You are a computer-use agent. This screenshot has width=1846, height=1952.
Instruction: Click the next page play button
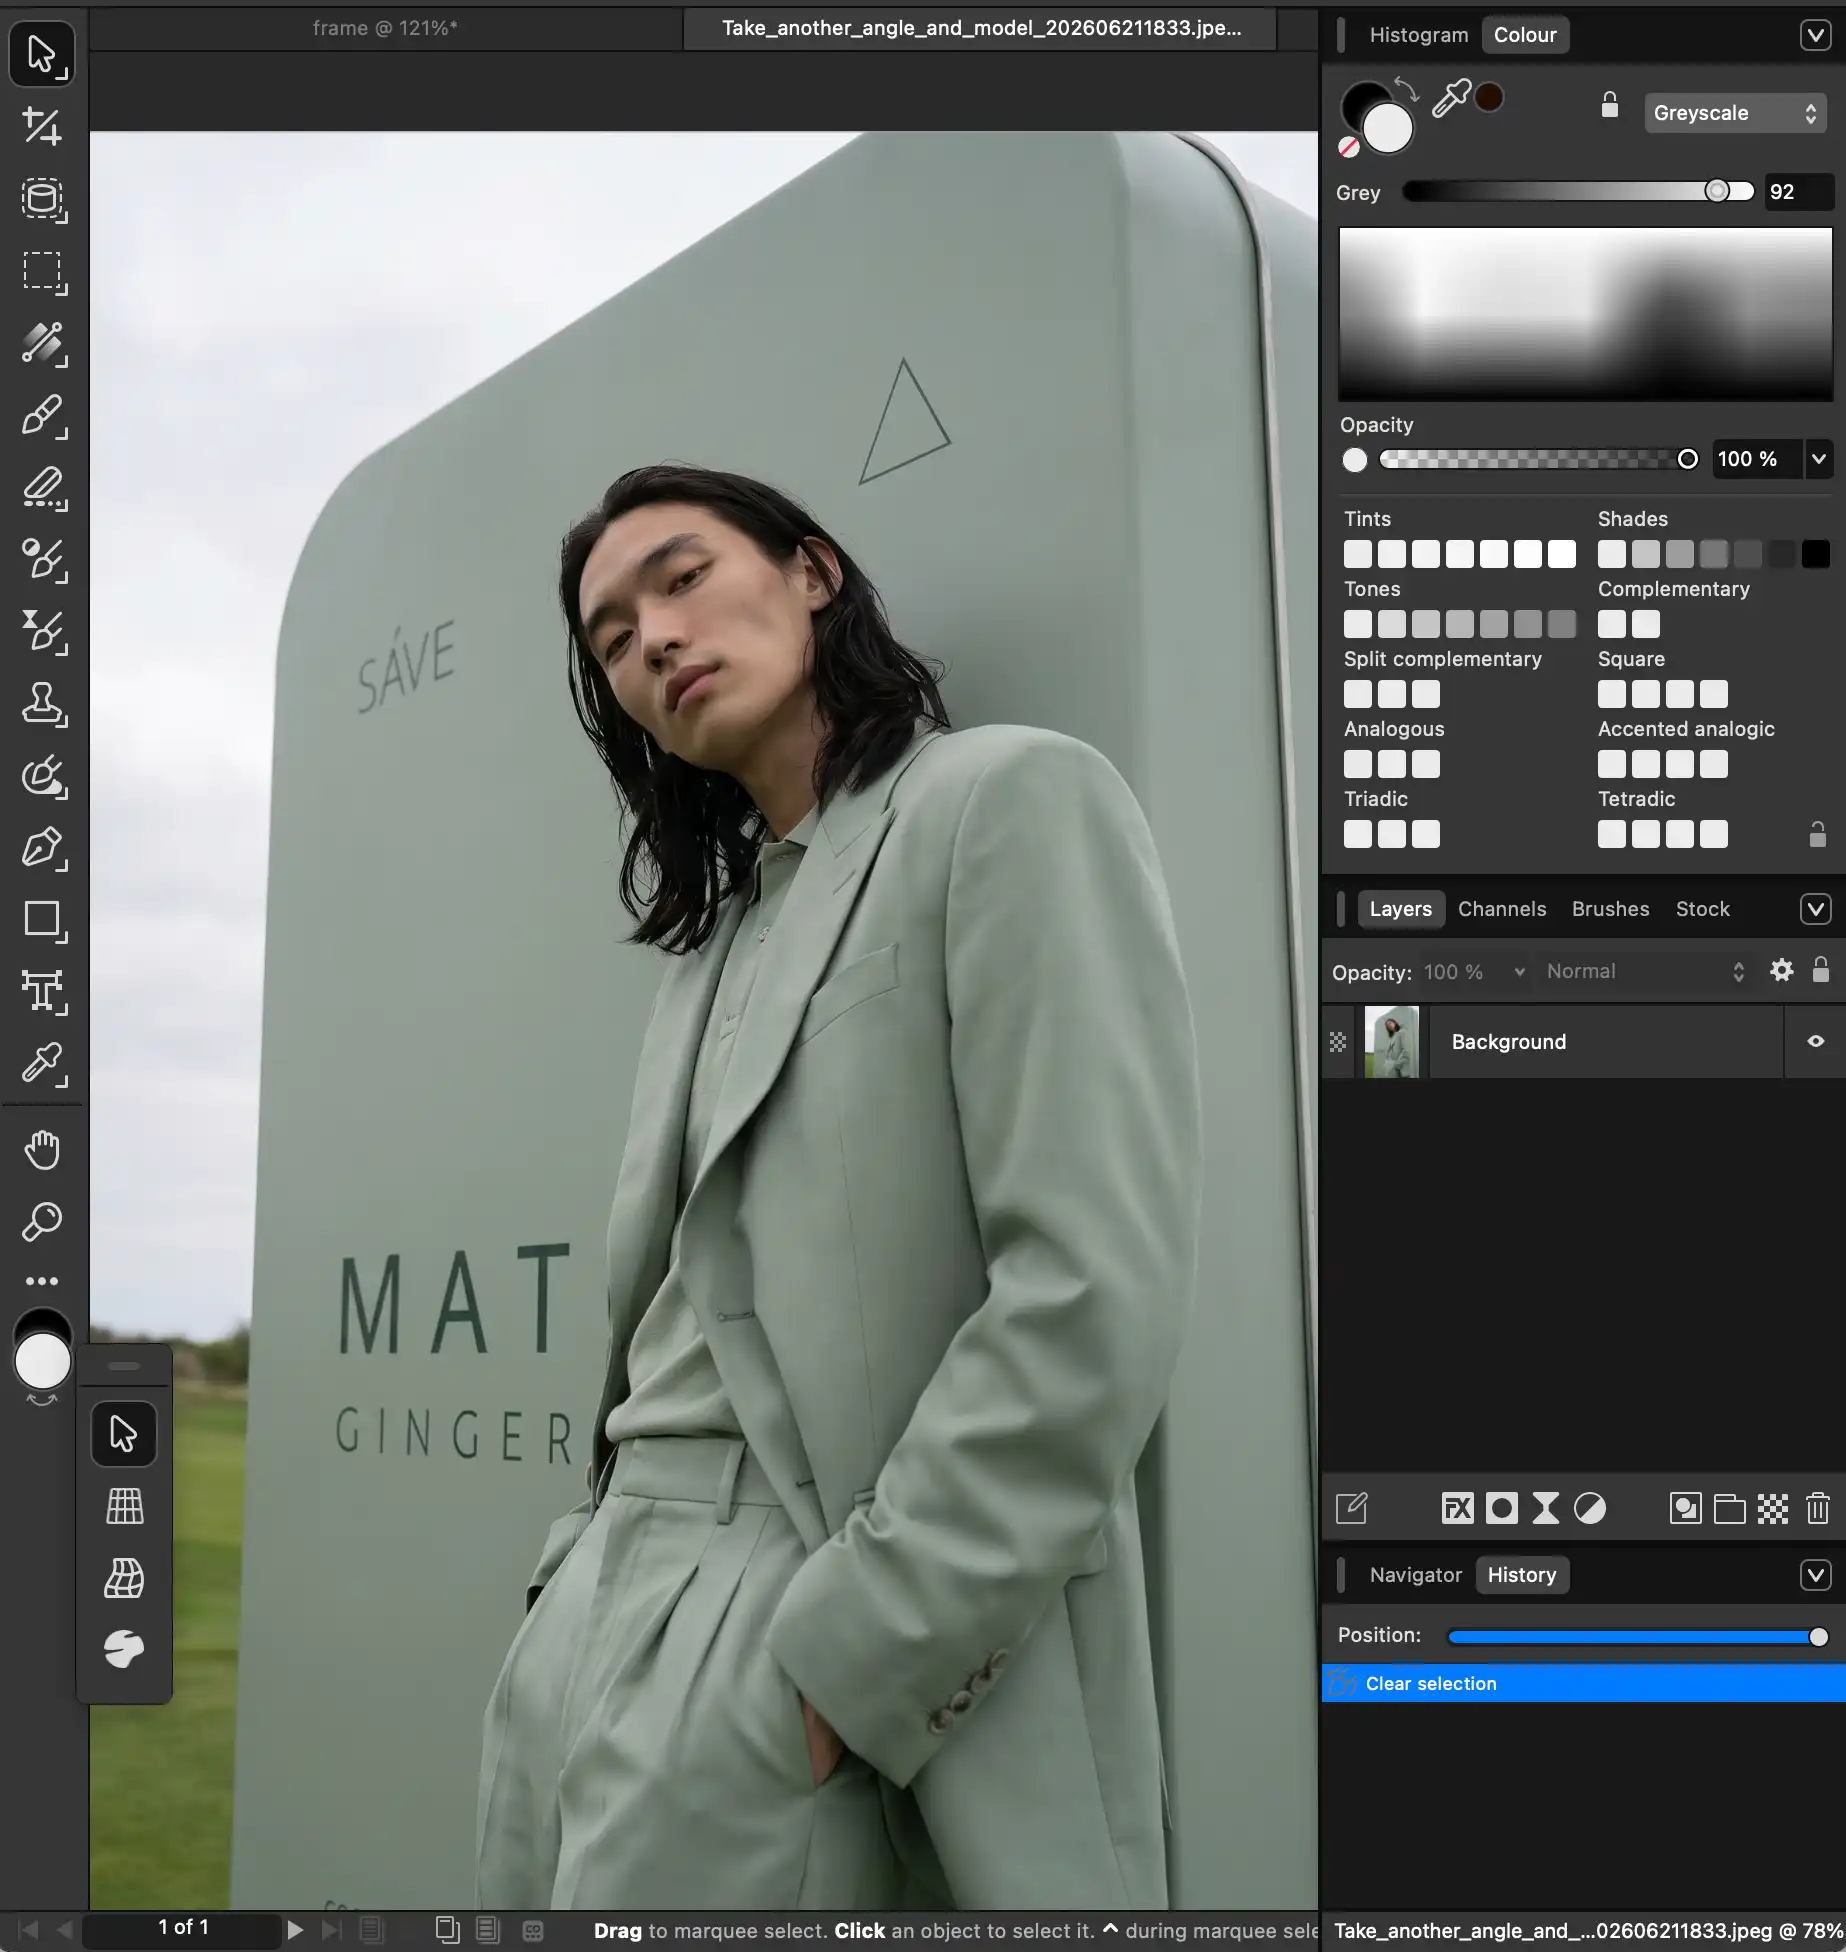point(295,1930)
